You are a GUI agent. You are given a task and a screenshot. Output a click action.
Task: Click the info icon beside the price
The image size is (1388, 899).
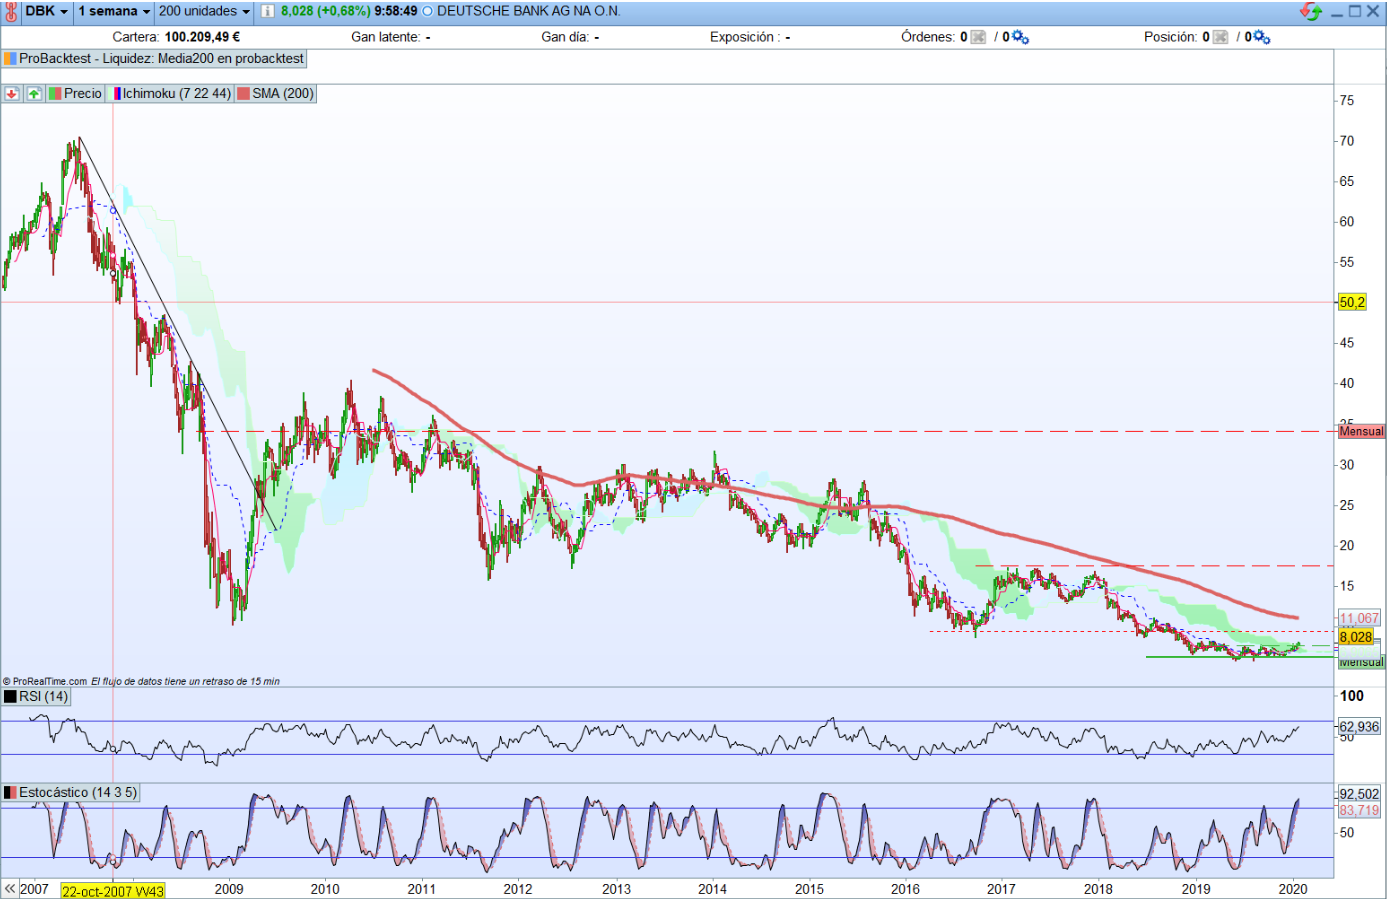coord(267,11)
